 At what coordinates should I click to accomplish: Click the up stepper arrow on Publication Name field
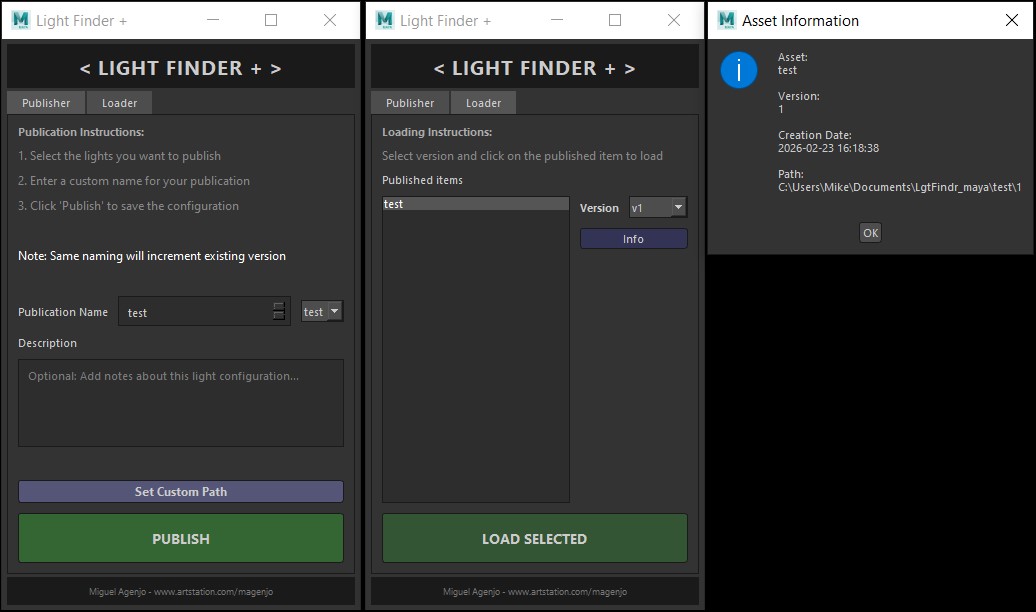[277, 306]
